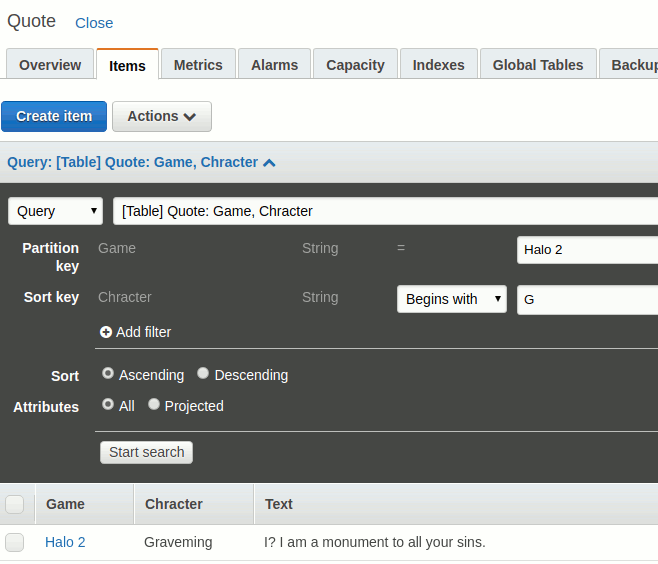Collapse the Query section header chevron
Screen dimensions: 658x564
[269, 162]
